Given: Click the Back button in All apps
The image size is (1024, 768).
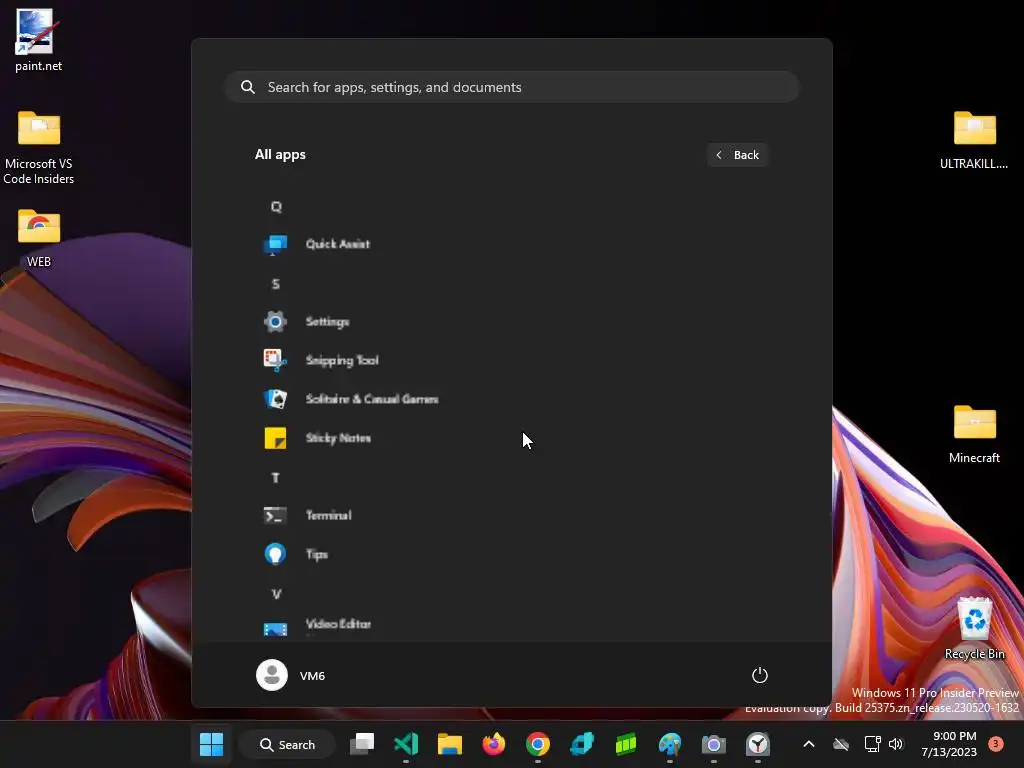Looking at the screenshot, I should pos(737,155).
